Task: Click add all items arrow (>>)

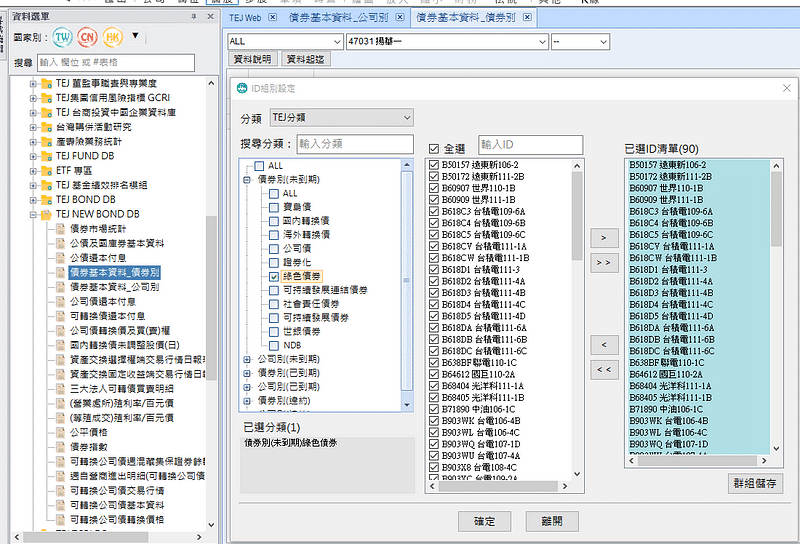Action: (603, 262)
